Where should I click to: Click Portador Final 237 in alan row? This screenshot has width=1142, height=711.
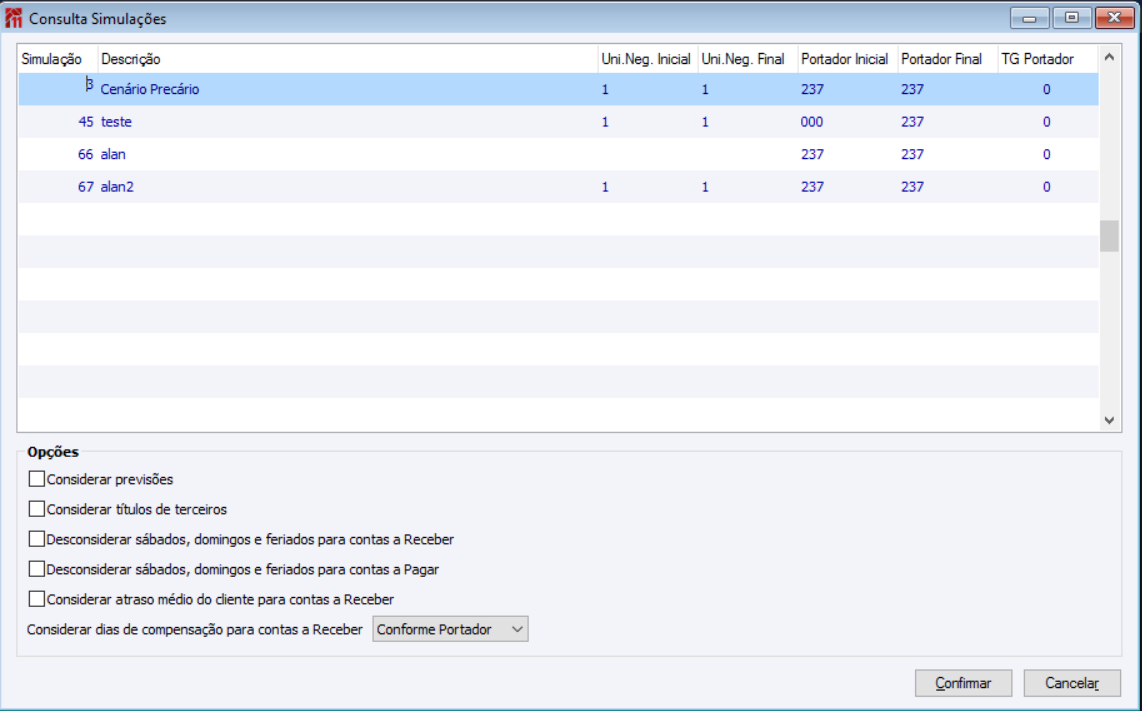coord(912,154)
